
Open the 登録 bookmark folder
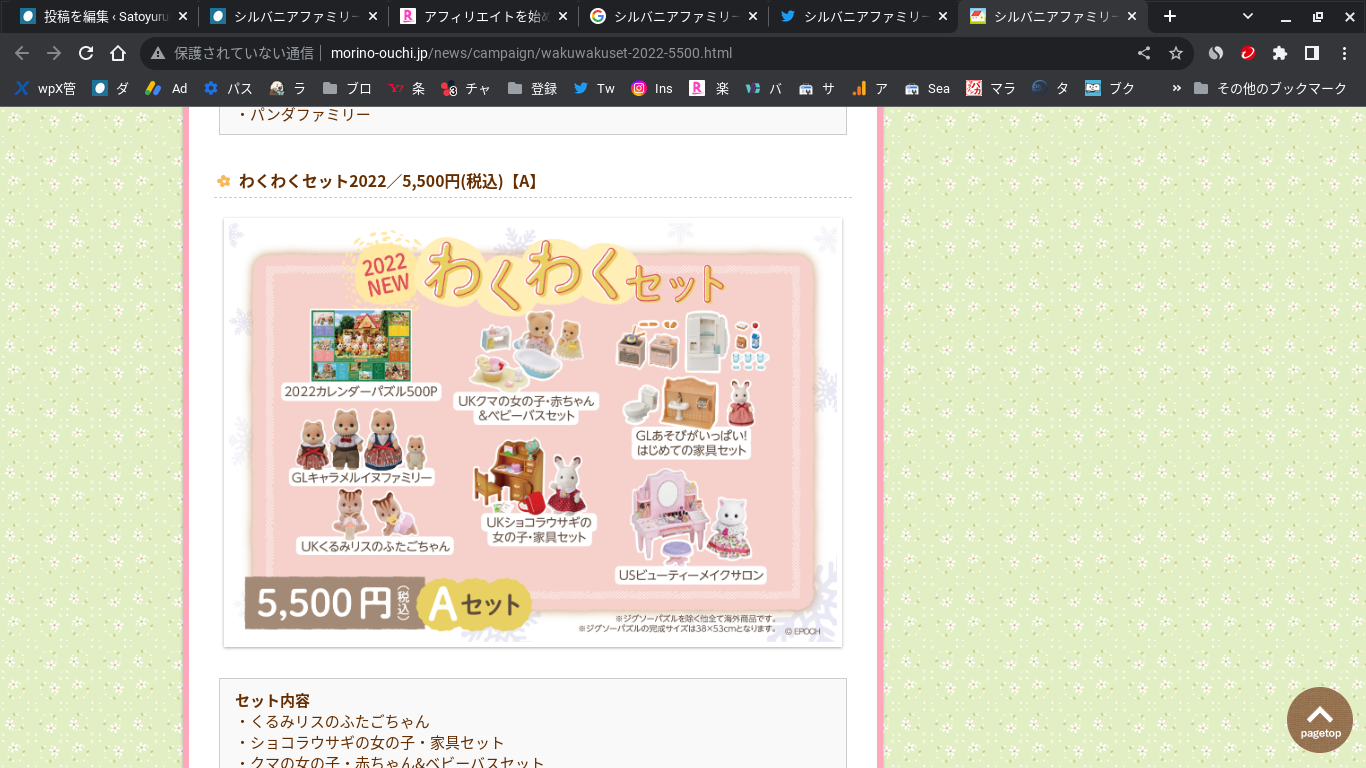pos(533,88)
